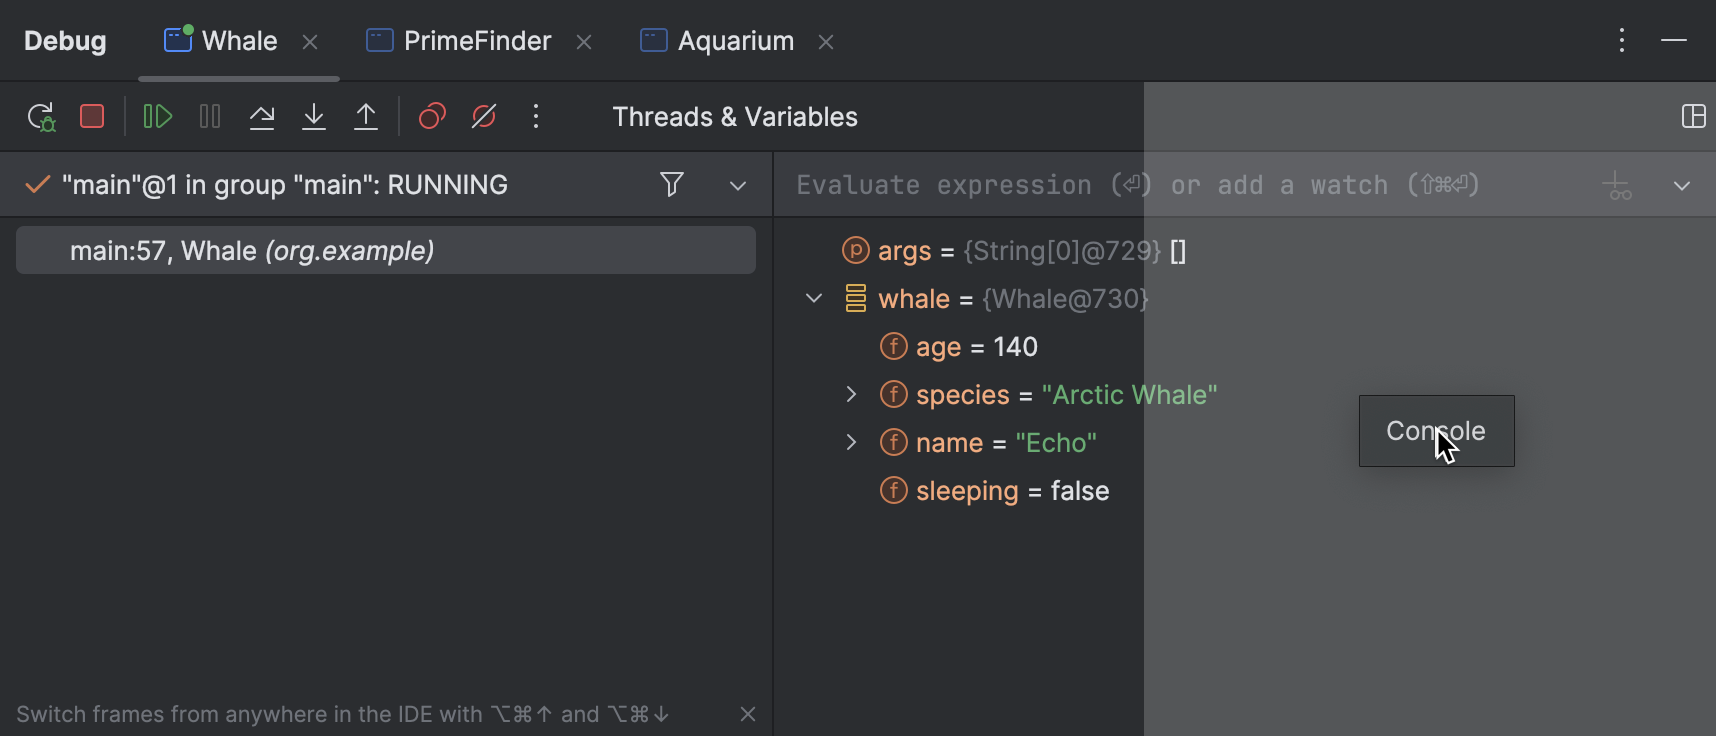The image size is (1716, 736).
Task: Expand the species field node
Action: tap(851, 395)
